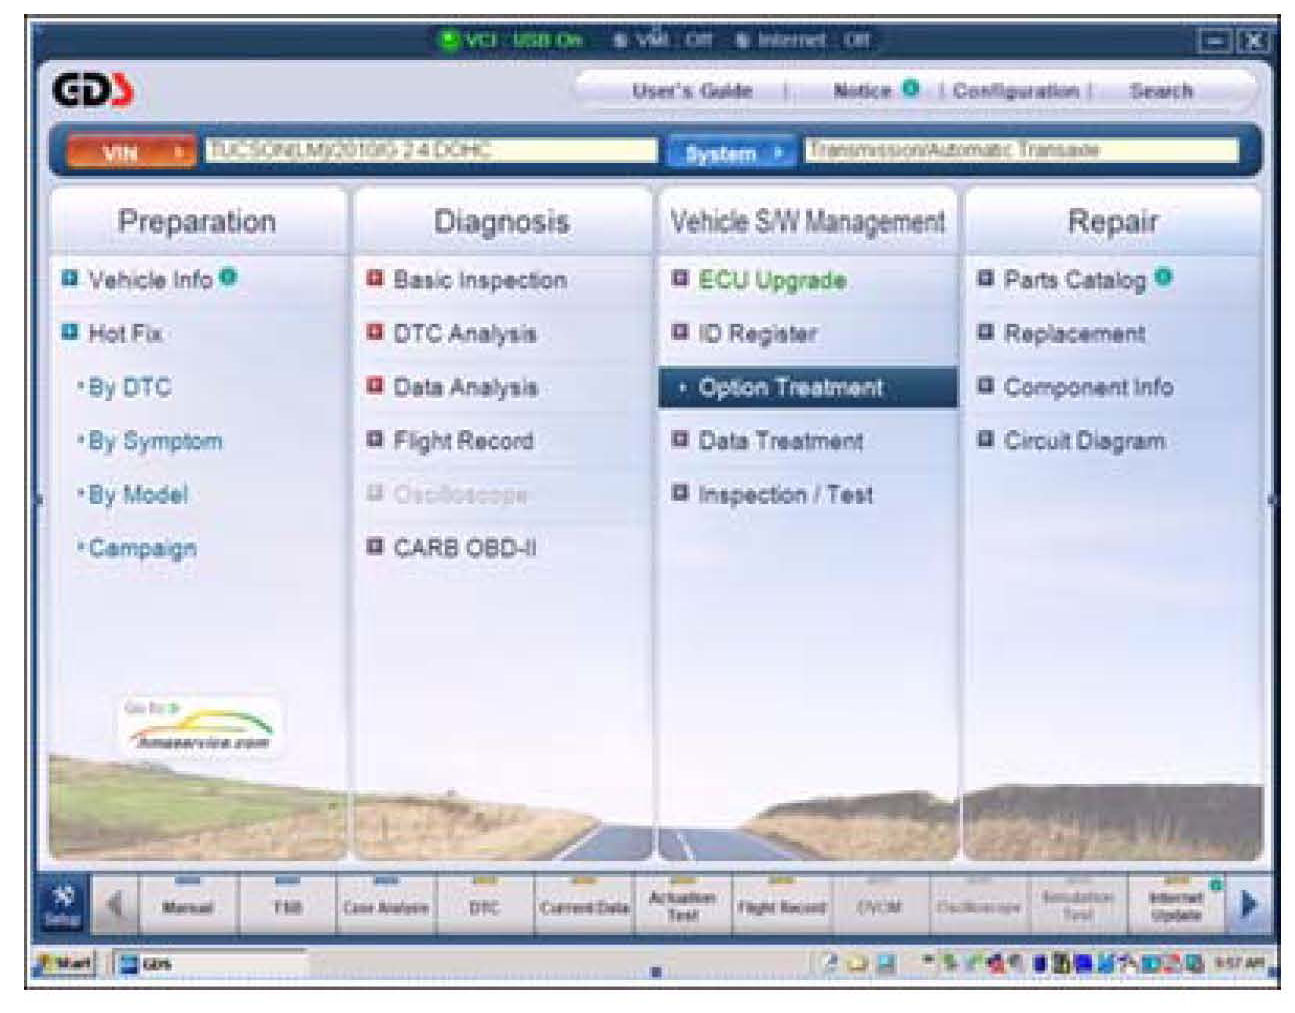Click the Windows Start button
This screenshot has width=1295, height=1013.
coord(65,963)
